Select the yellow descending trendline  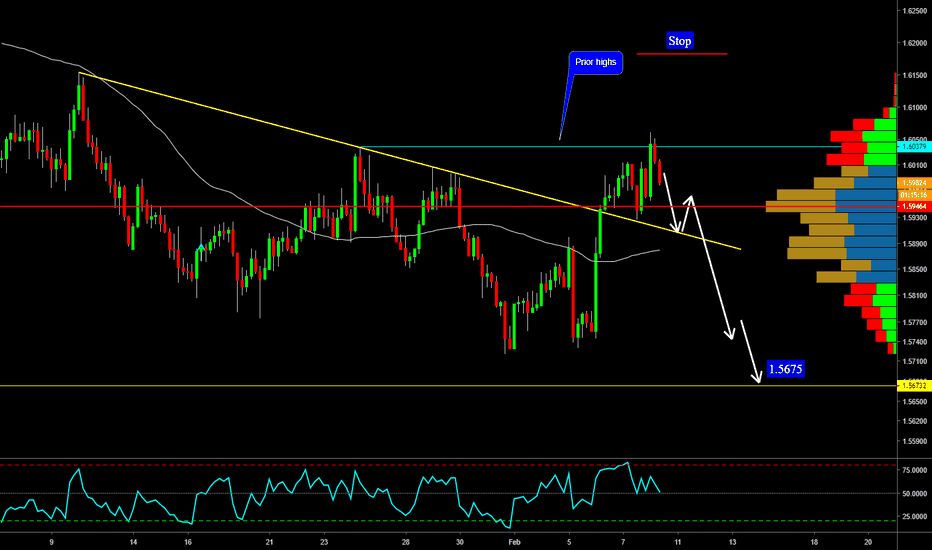(410, 161)
